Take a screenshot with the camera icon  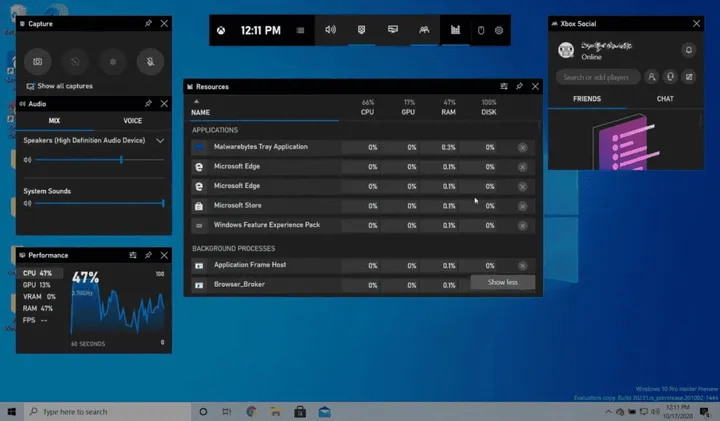coord(38,61)
